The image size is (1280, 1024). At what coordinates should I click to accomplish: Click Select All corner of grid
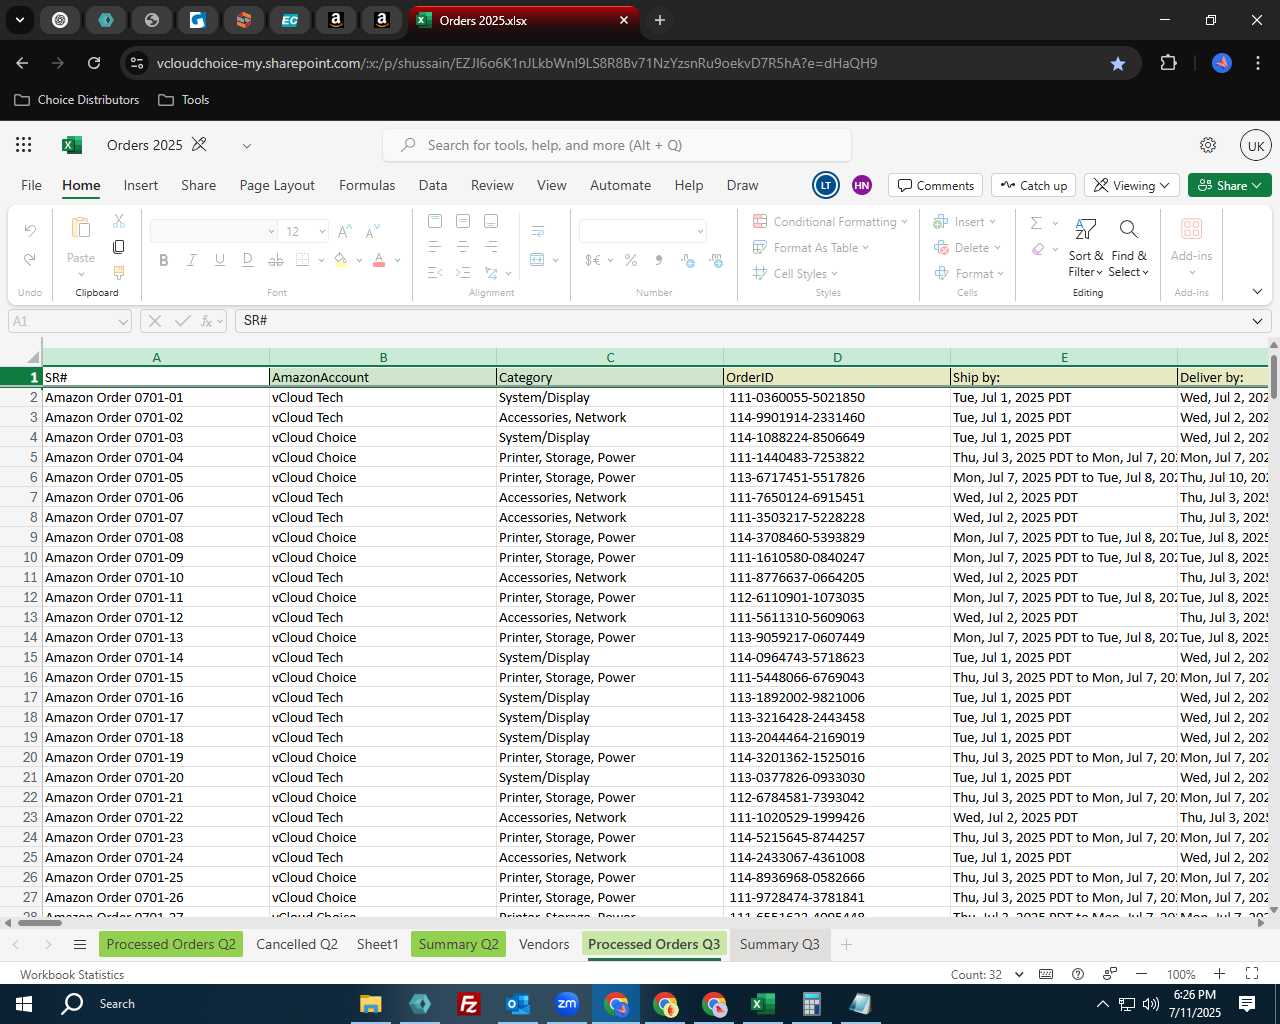pyautogui.click(x=32, y=357)
